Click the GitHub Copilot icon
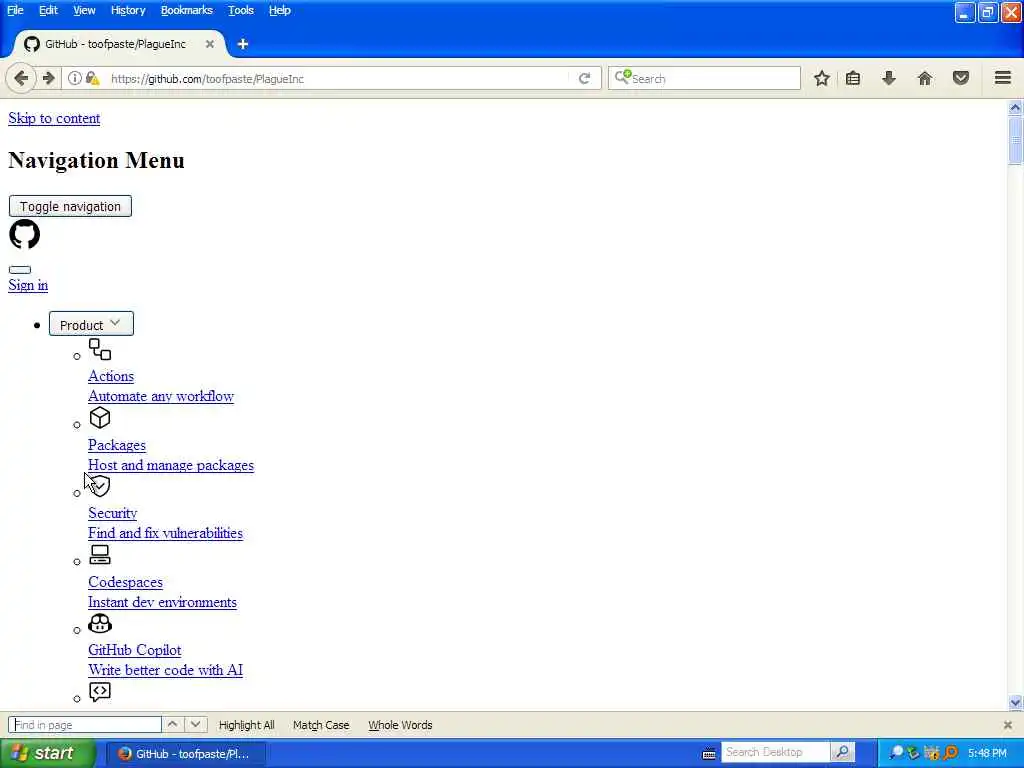The image size is (1024, 768). 100,623
